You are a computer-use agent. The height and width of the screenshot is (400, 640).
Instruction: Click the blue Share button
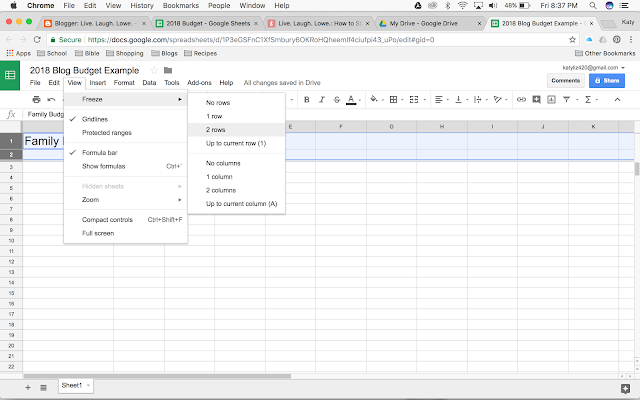607,80
